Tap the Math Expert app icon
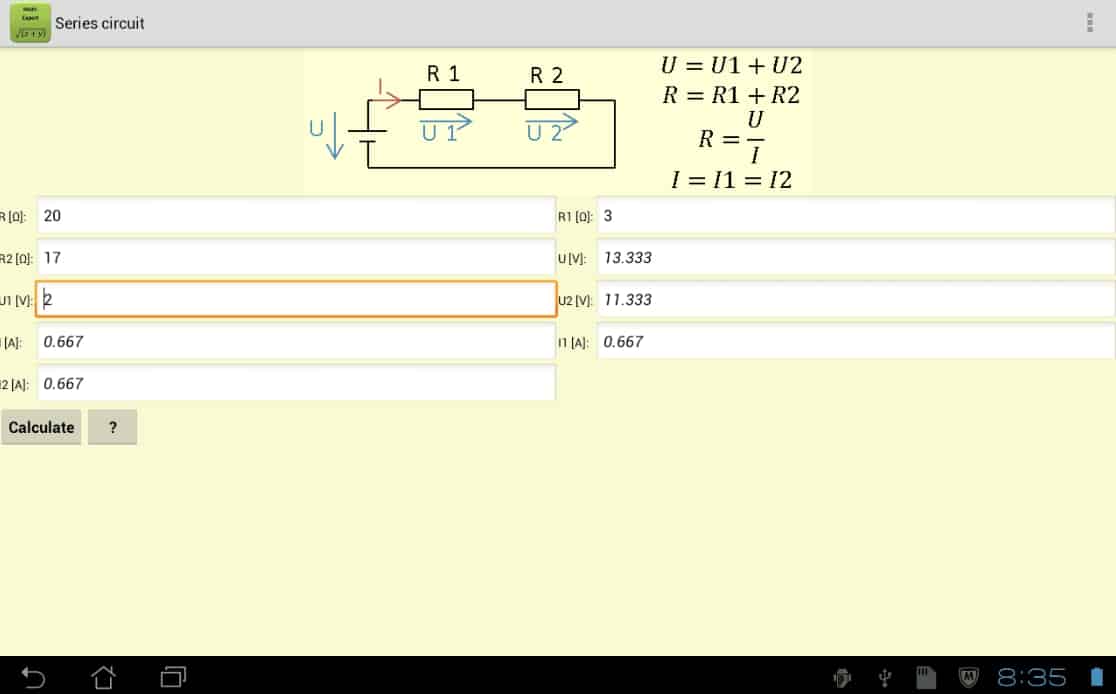The image size is (1116, 694). pos(28,22)
